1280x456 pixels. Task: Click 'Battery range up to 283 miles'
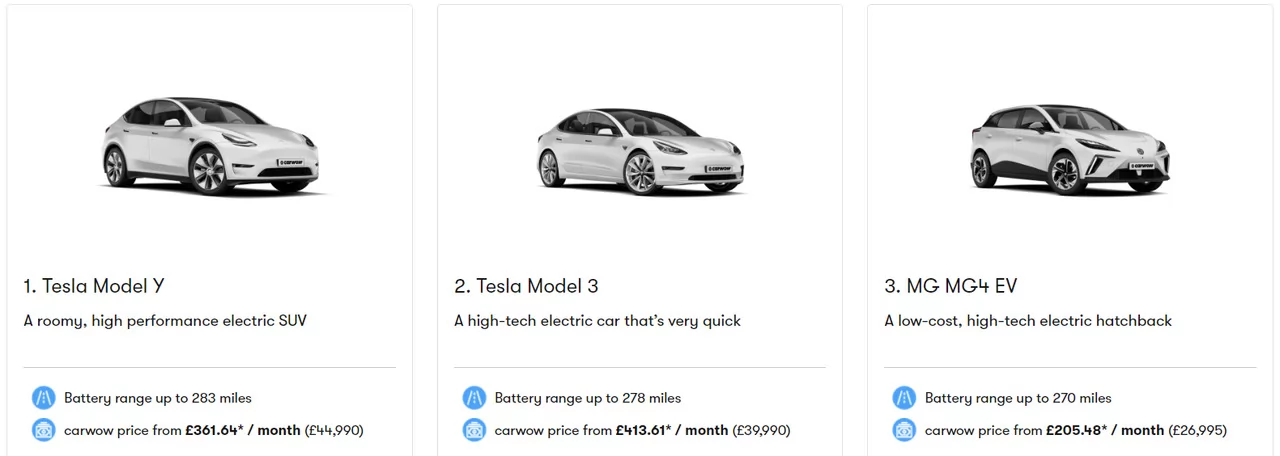pyautogui.click(x=158, y=398)
